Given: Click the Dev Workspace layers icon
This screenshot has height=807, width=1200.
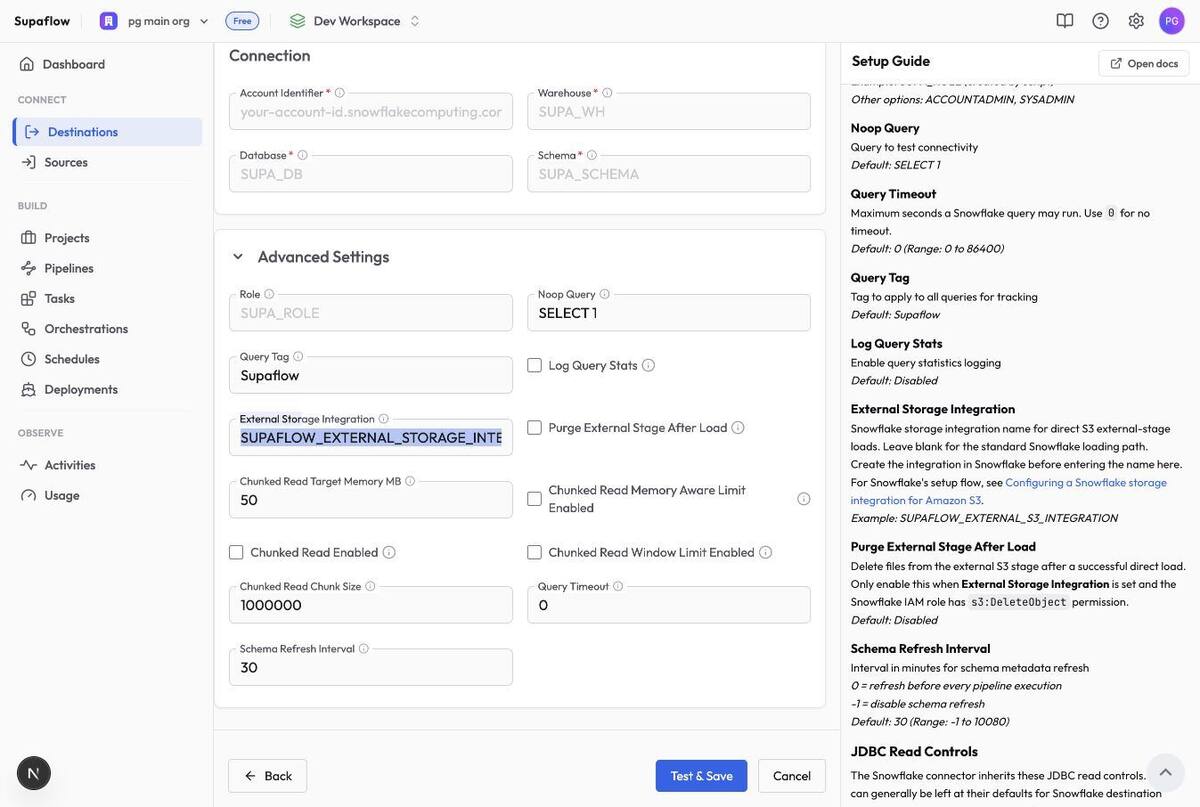Looking at the screenshot, I should 297,20.
